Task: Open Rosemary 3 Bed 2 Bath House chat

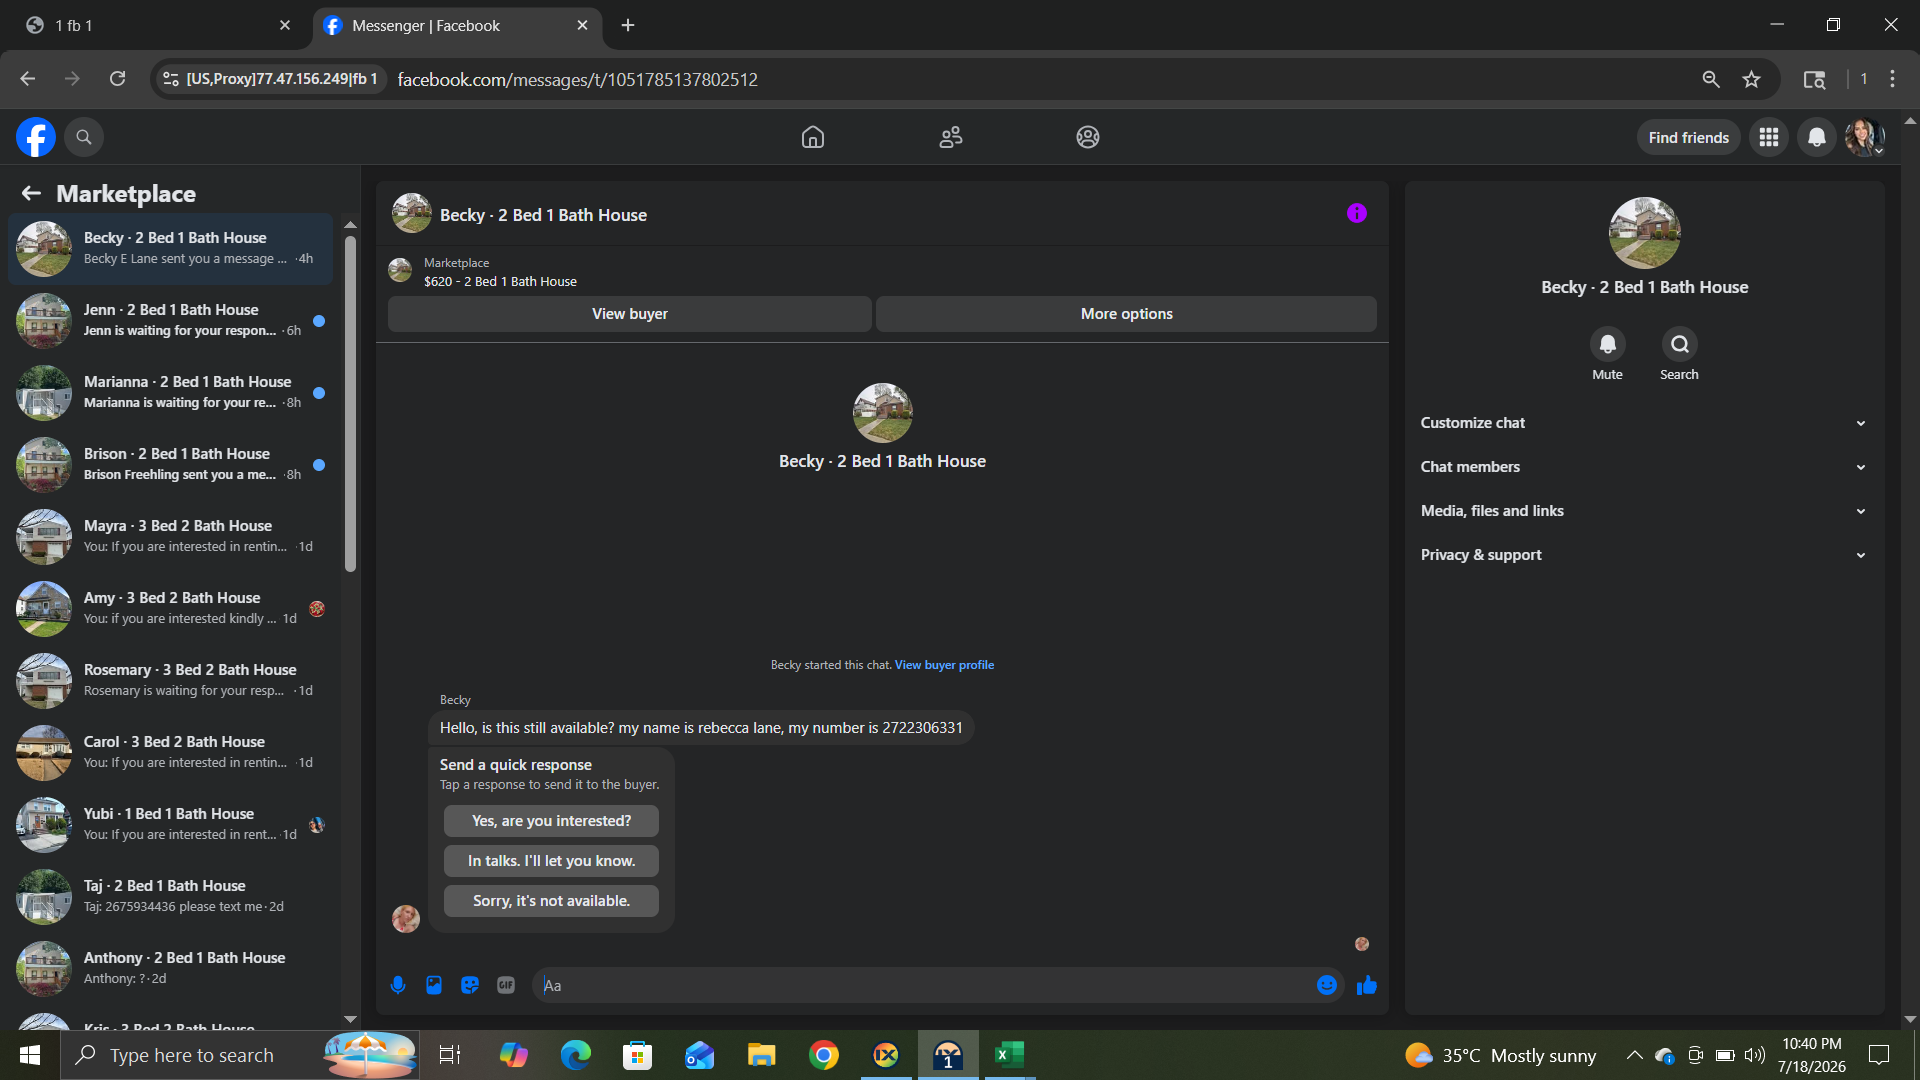Action: (x=170, y=680)
